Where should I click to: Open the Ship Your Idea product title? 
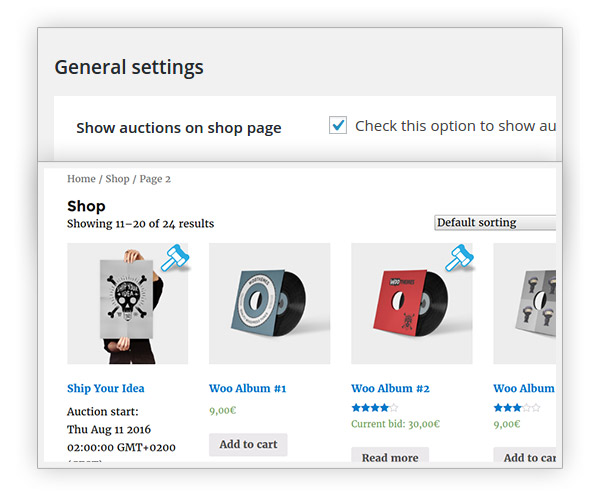click(106, 388)
